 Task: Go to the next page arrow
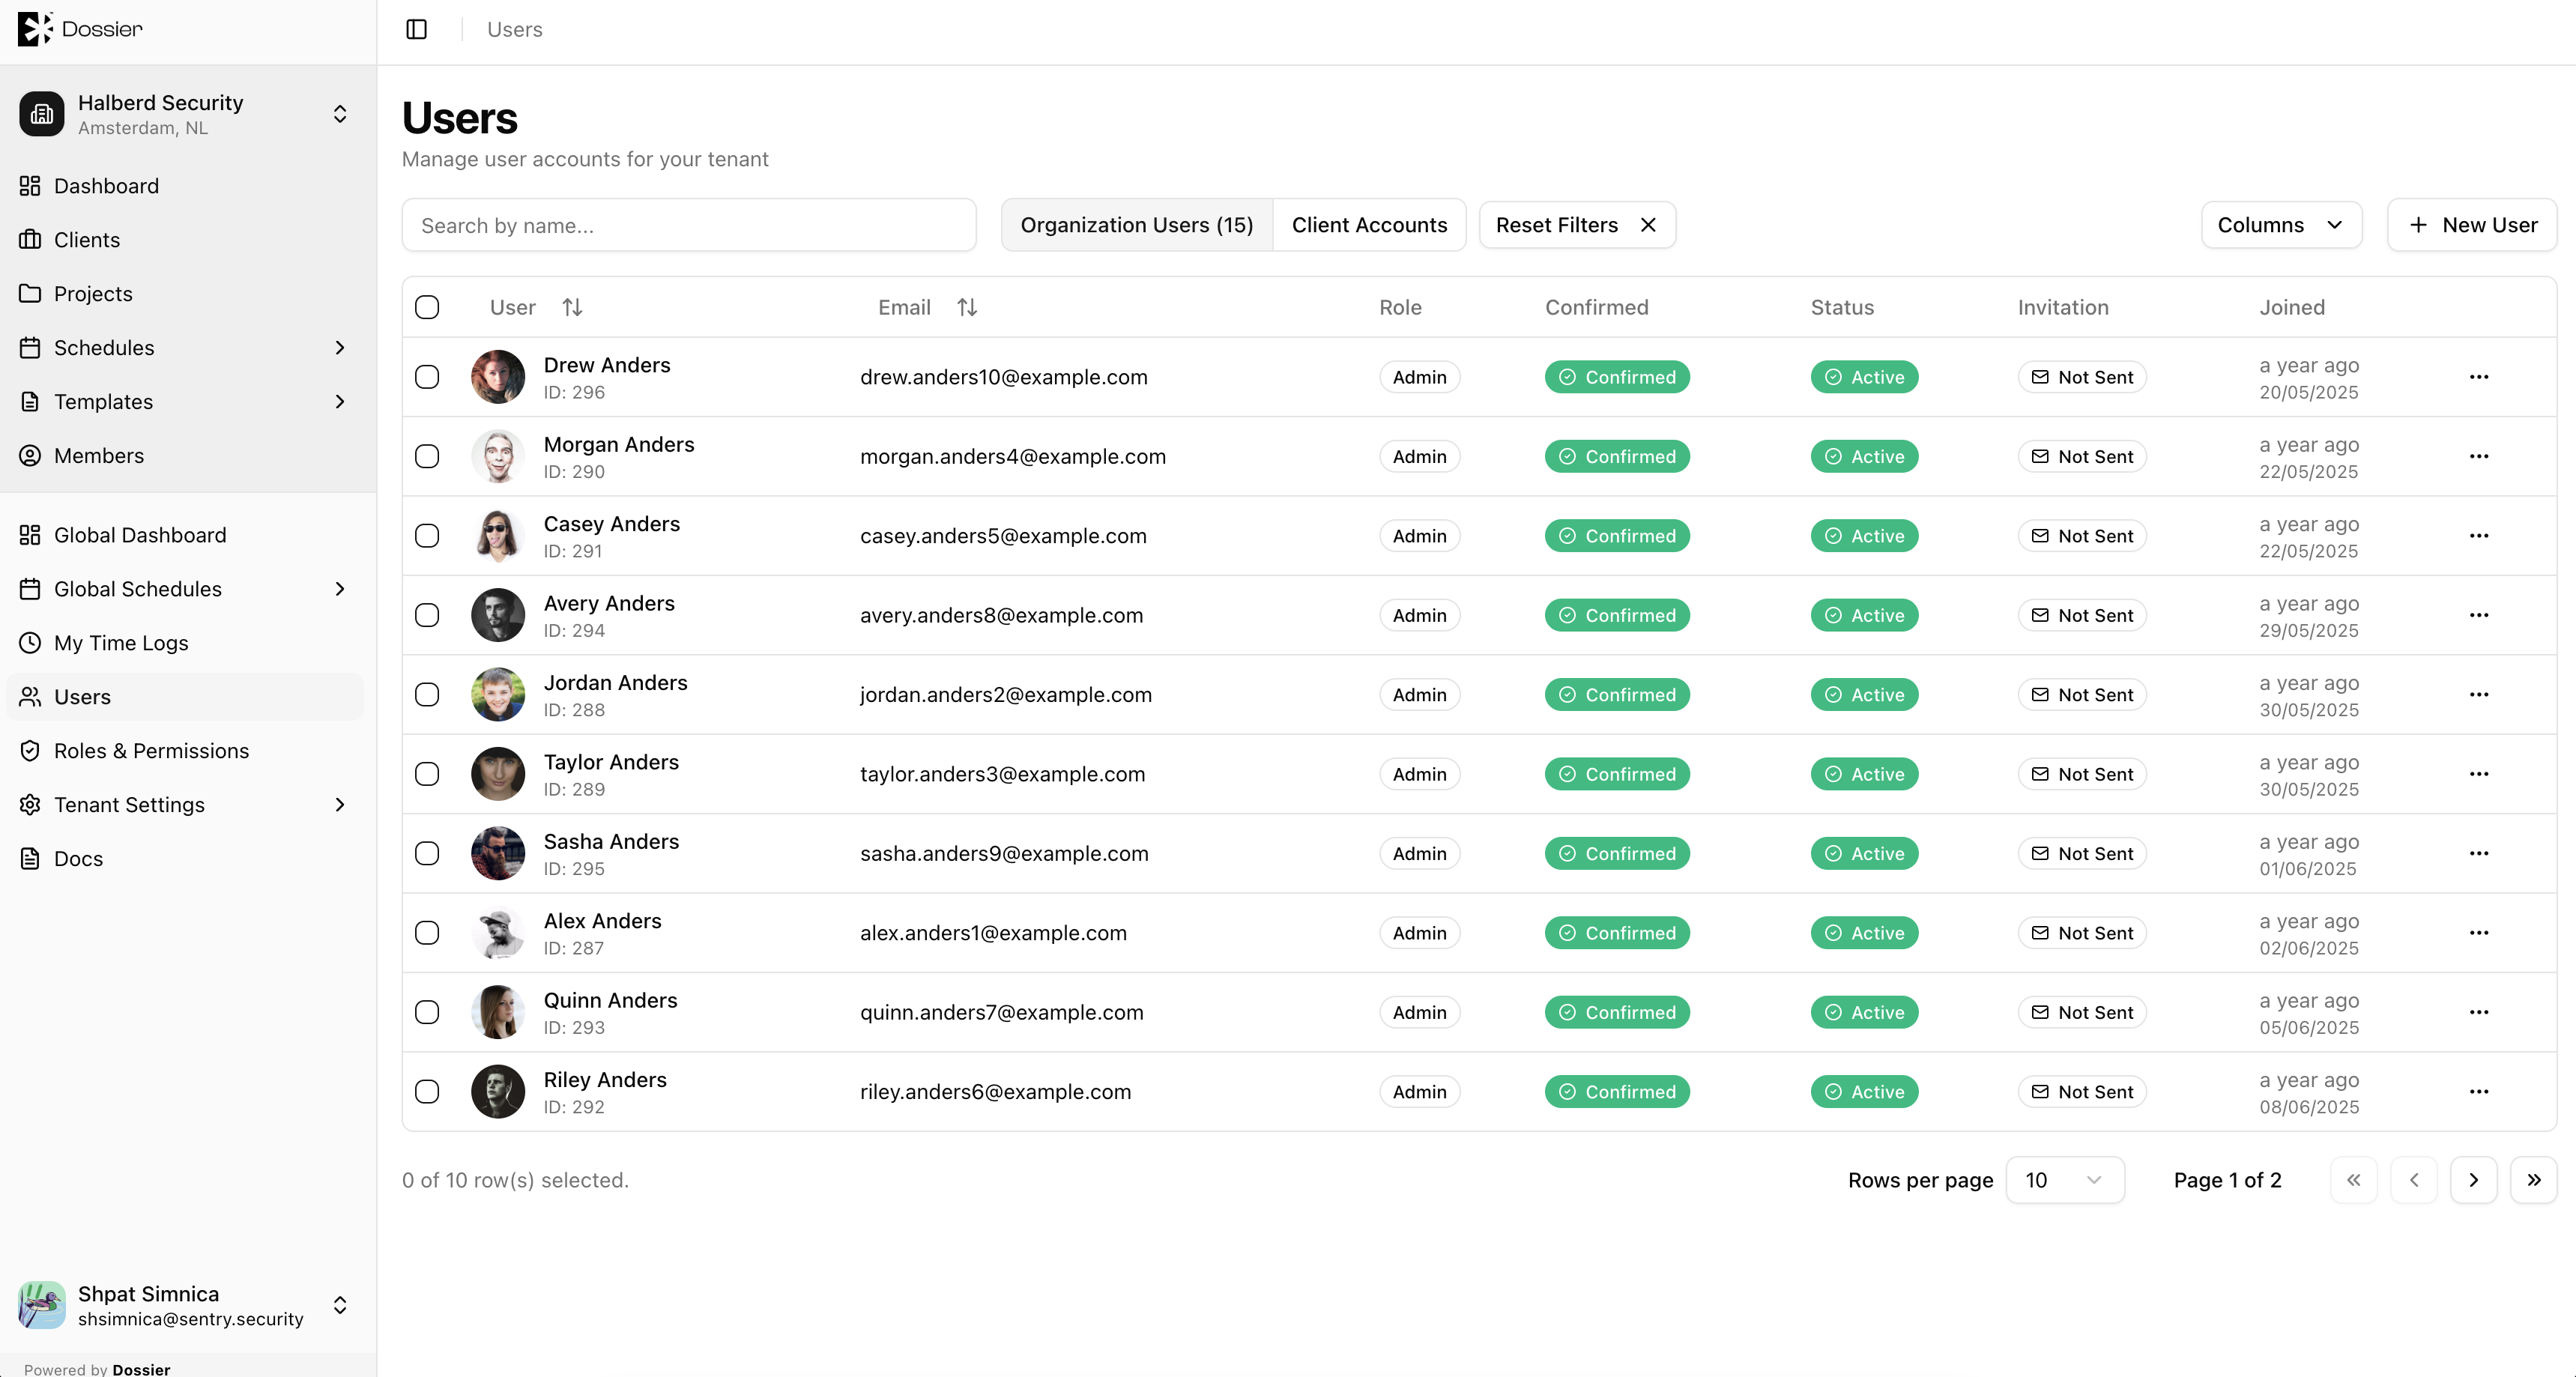pos(2474,1180)
